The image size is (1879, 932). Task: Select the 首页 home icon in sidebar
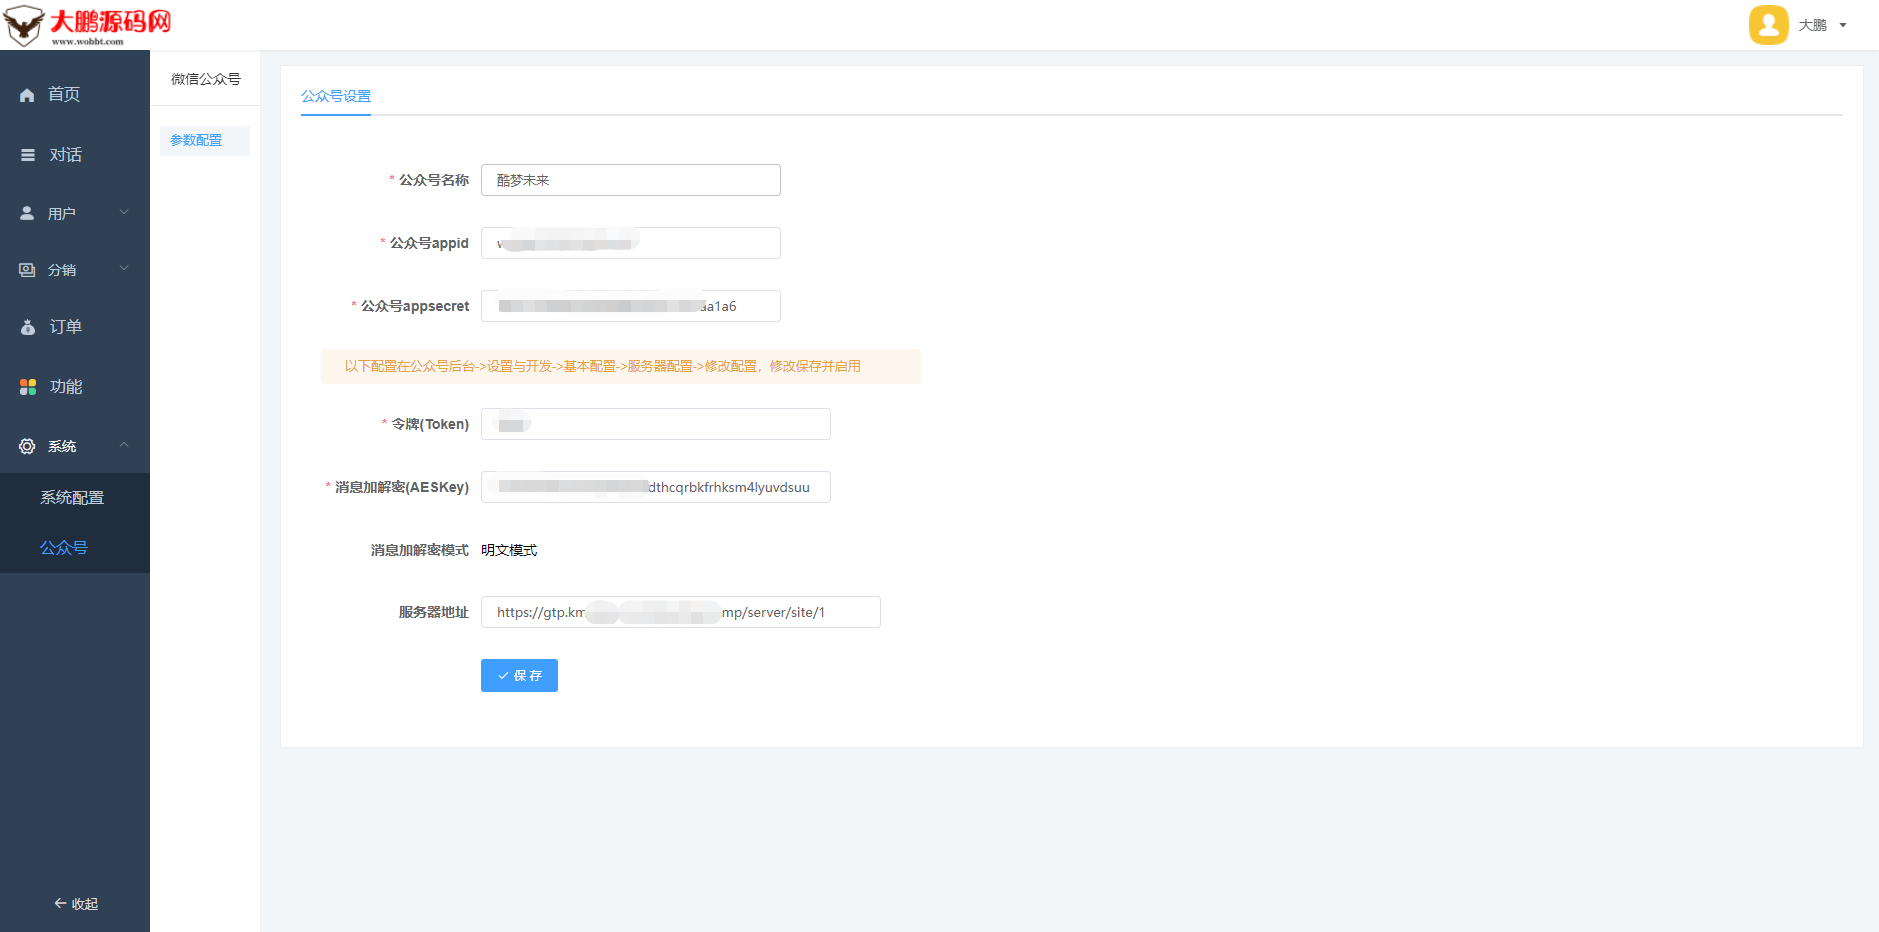[x=27, y=94]
